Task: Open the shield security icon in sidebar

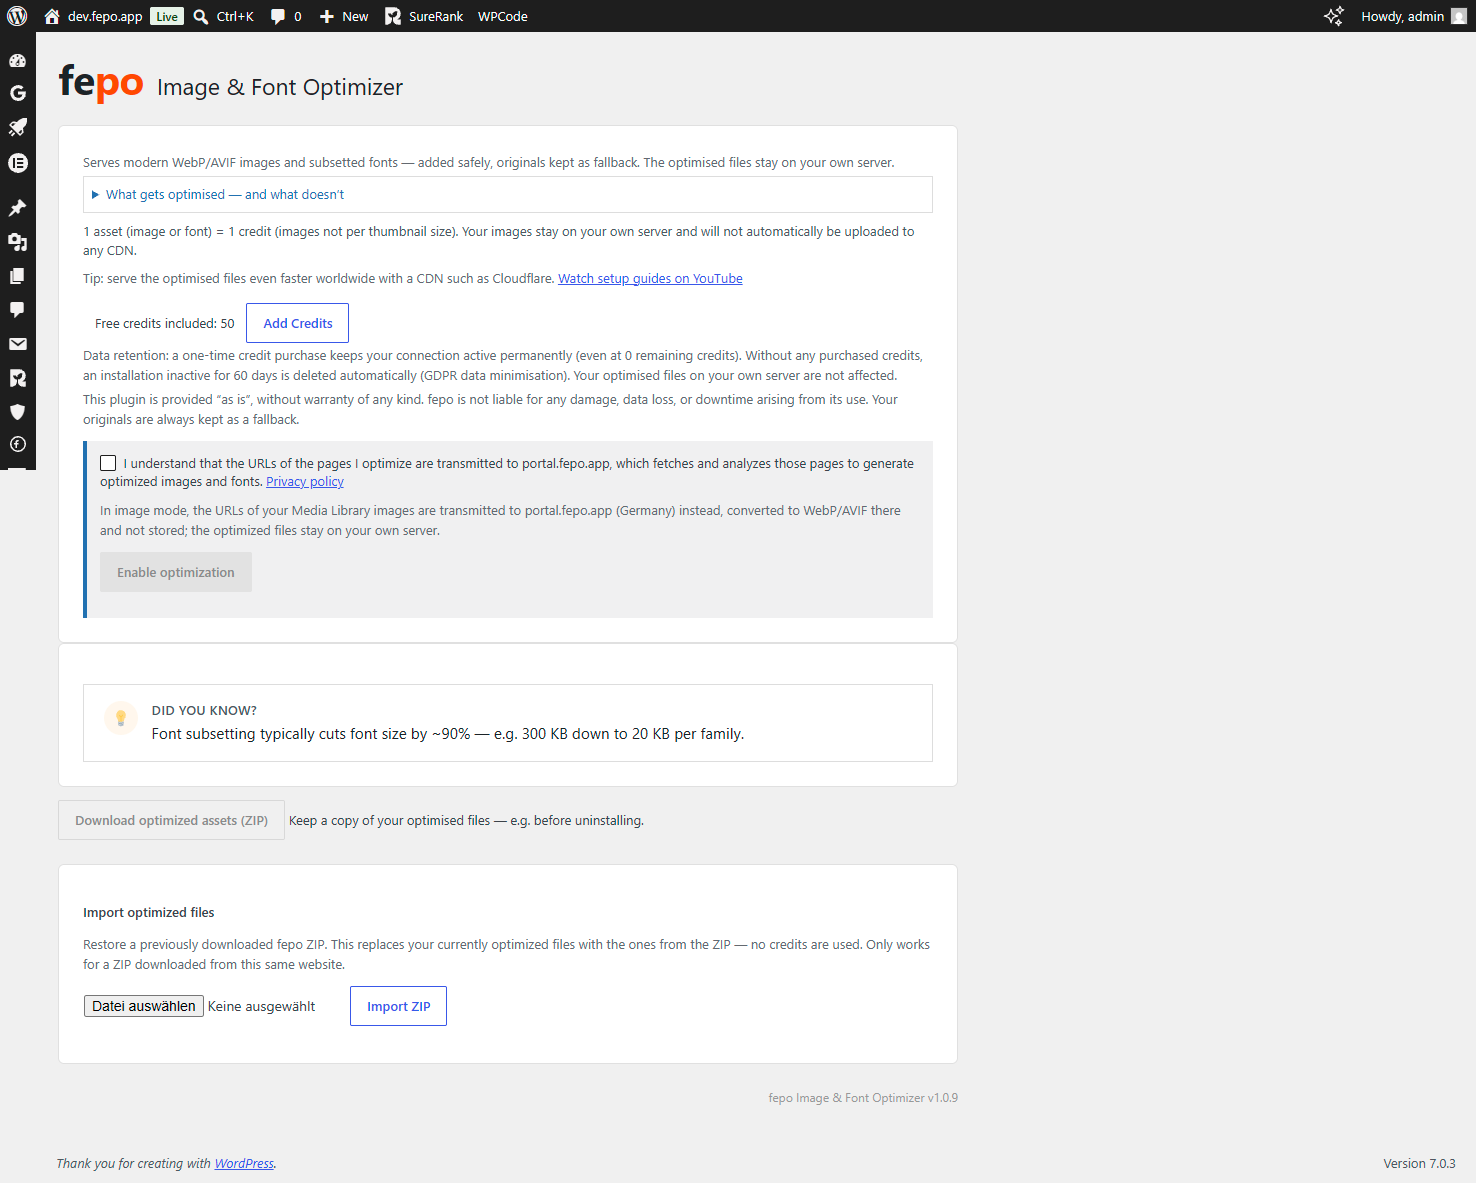Action: pos(17,411)
